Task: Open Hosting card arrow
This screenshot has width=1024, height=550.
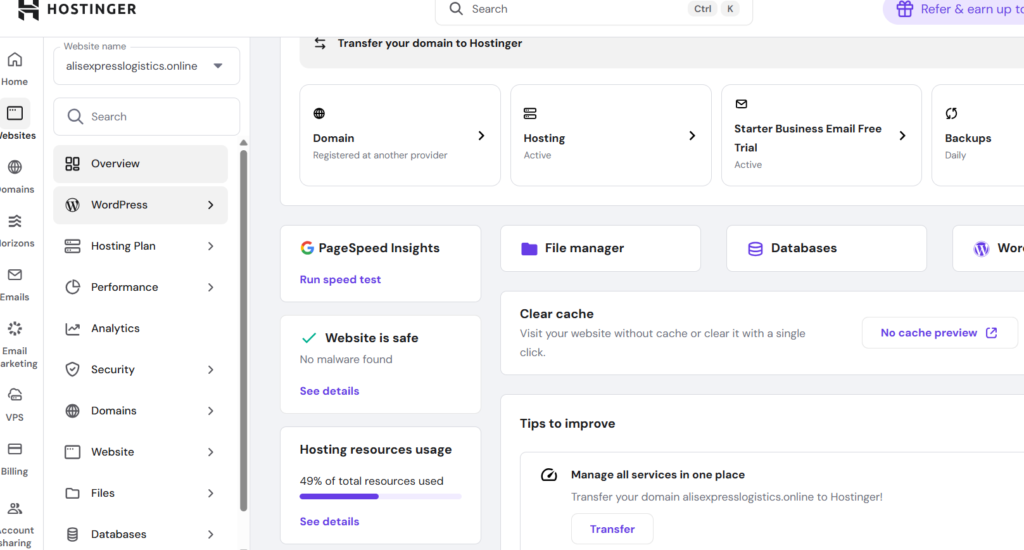Action: tap(692, 136)
